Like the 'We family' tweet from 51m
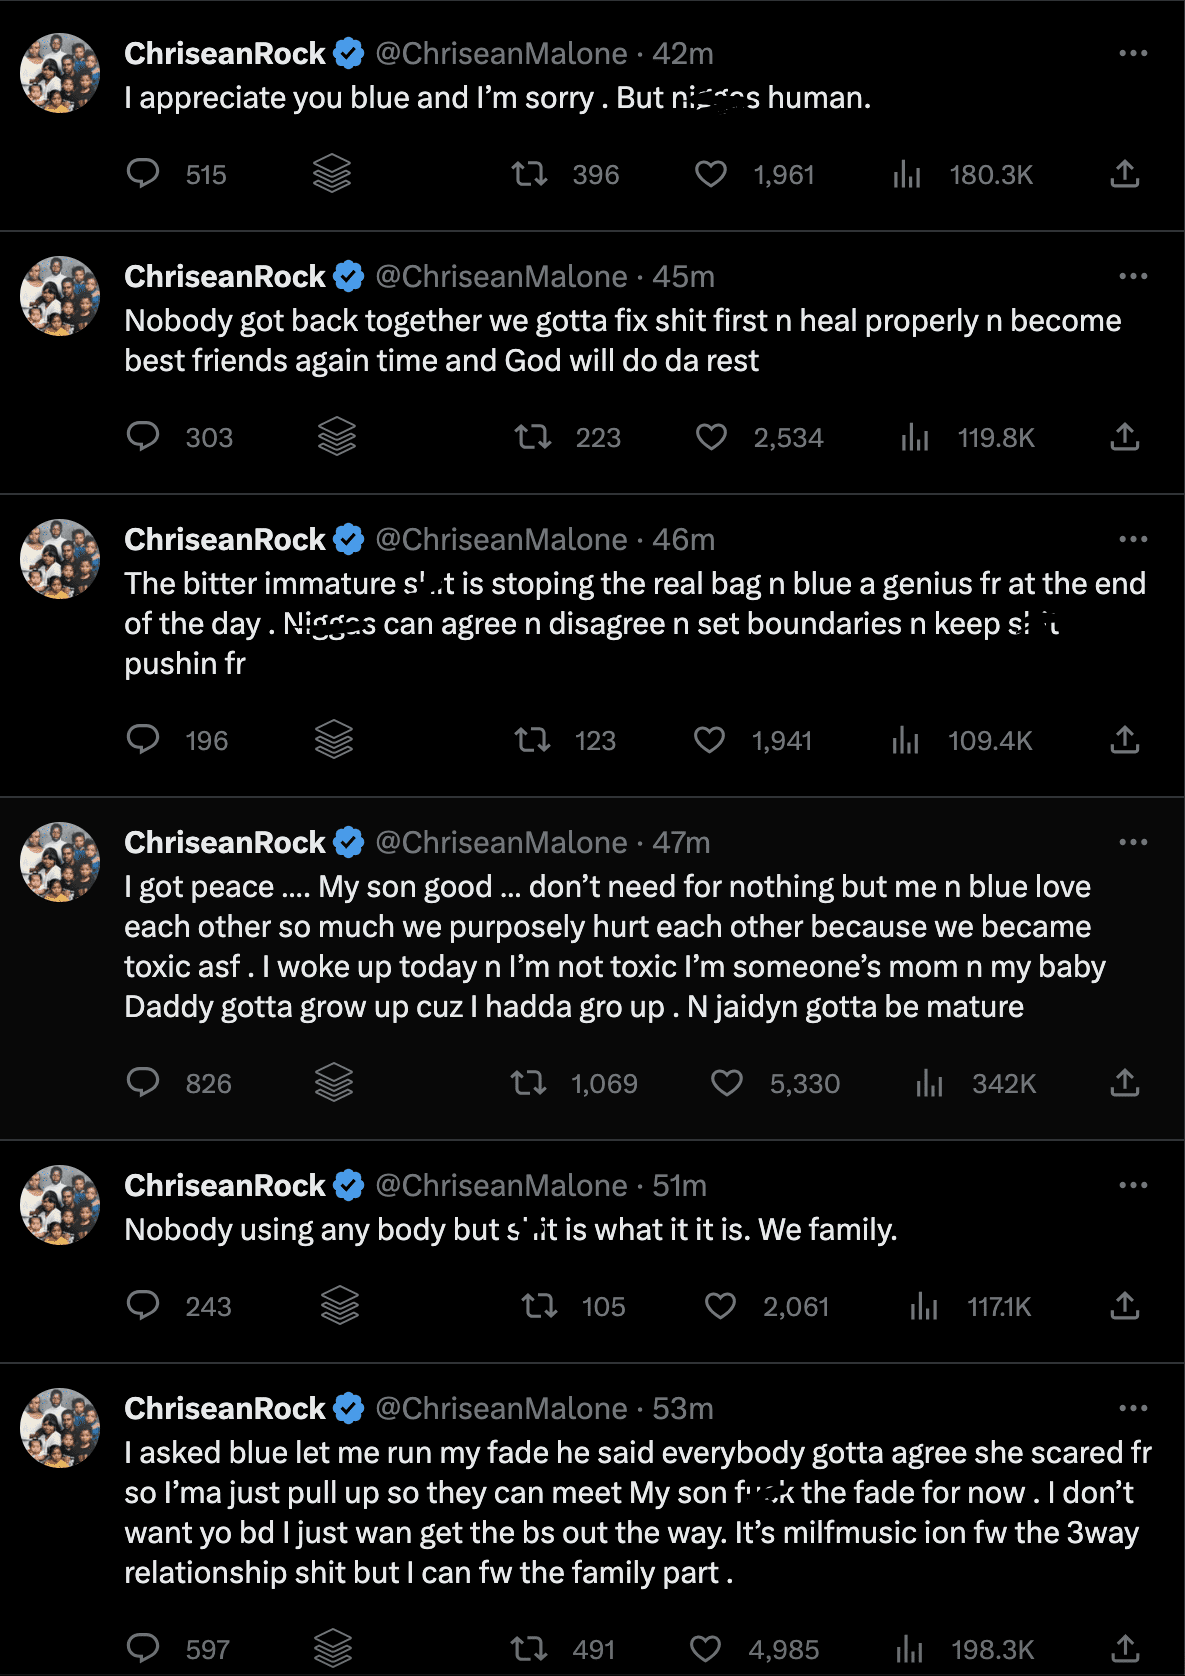The image size is (1185, 1676). coord(720,1306)
